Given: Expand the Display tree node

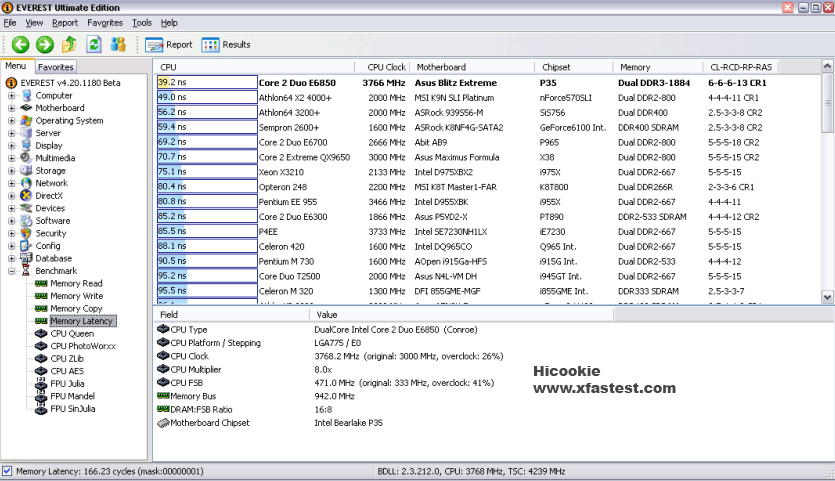Looking at the screenshot, I should click(11, 145).
